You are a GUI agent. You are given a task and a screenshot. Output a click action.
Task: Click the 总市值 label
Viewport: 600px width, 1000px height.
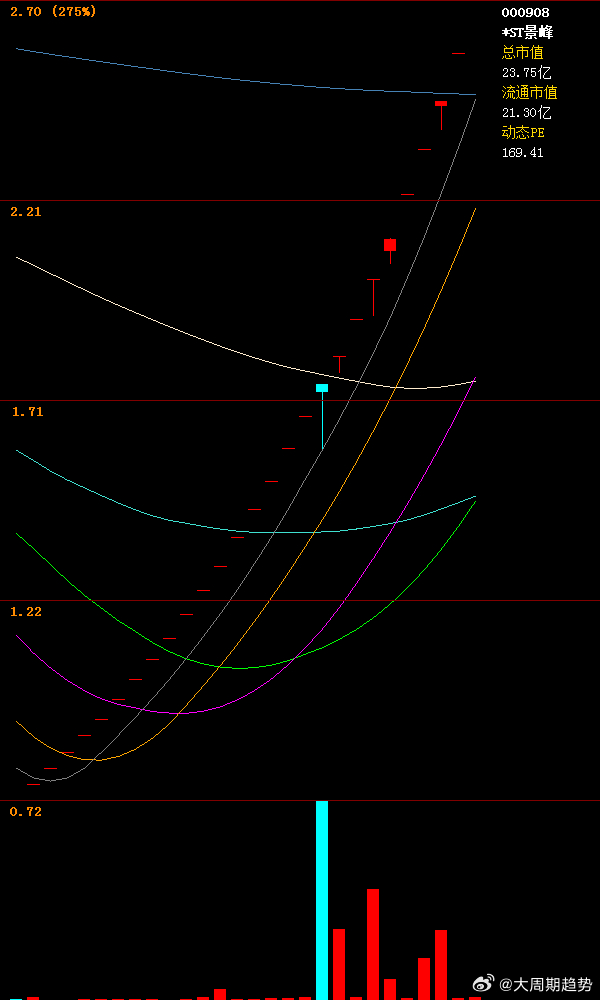point(522,52)
